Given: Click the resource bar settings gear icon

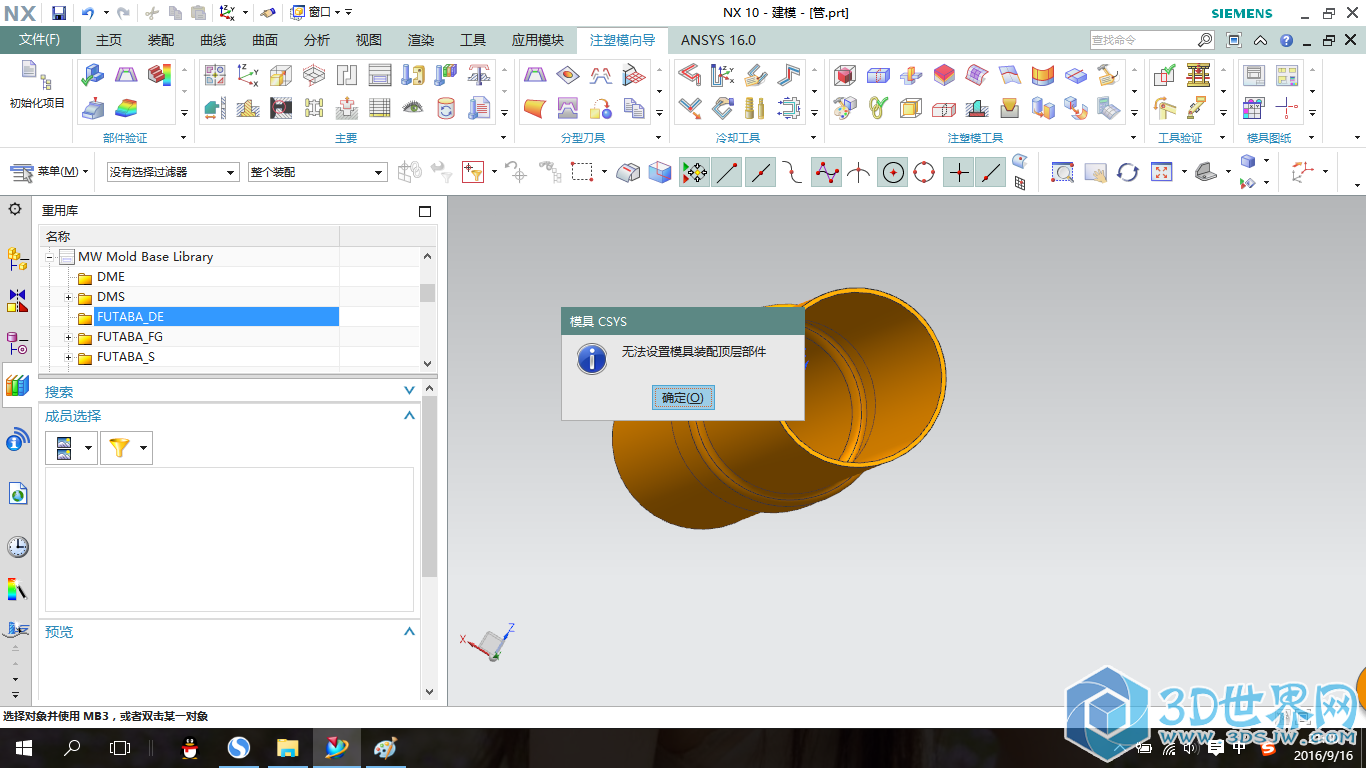Looking at the screenshot, I should [15, 209].
